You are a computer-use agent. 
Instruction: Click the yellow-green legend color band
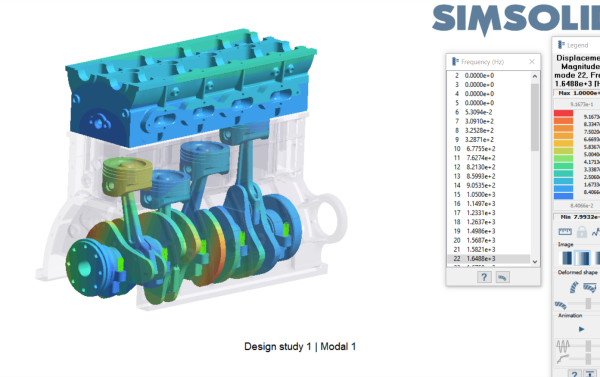click(564, 151)
